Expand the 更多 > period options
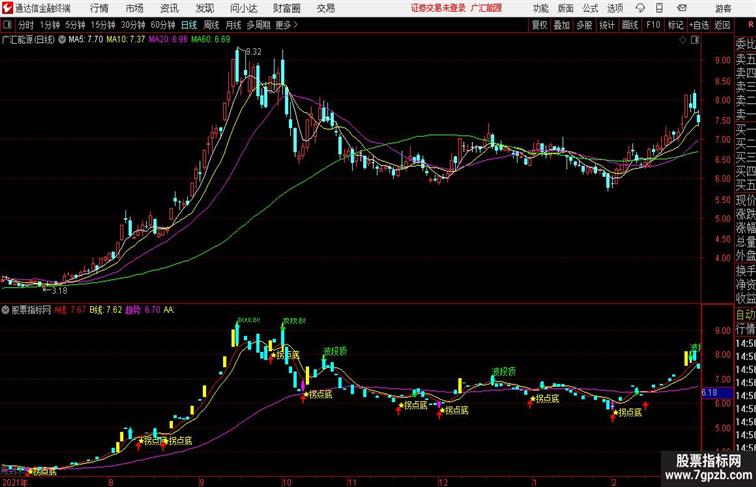The width and height of the screenshot is (756, 487). [x=286, y=25]
